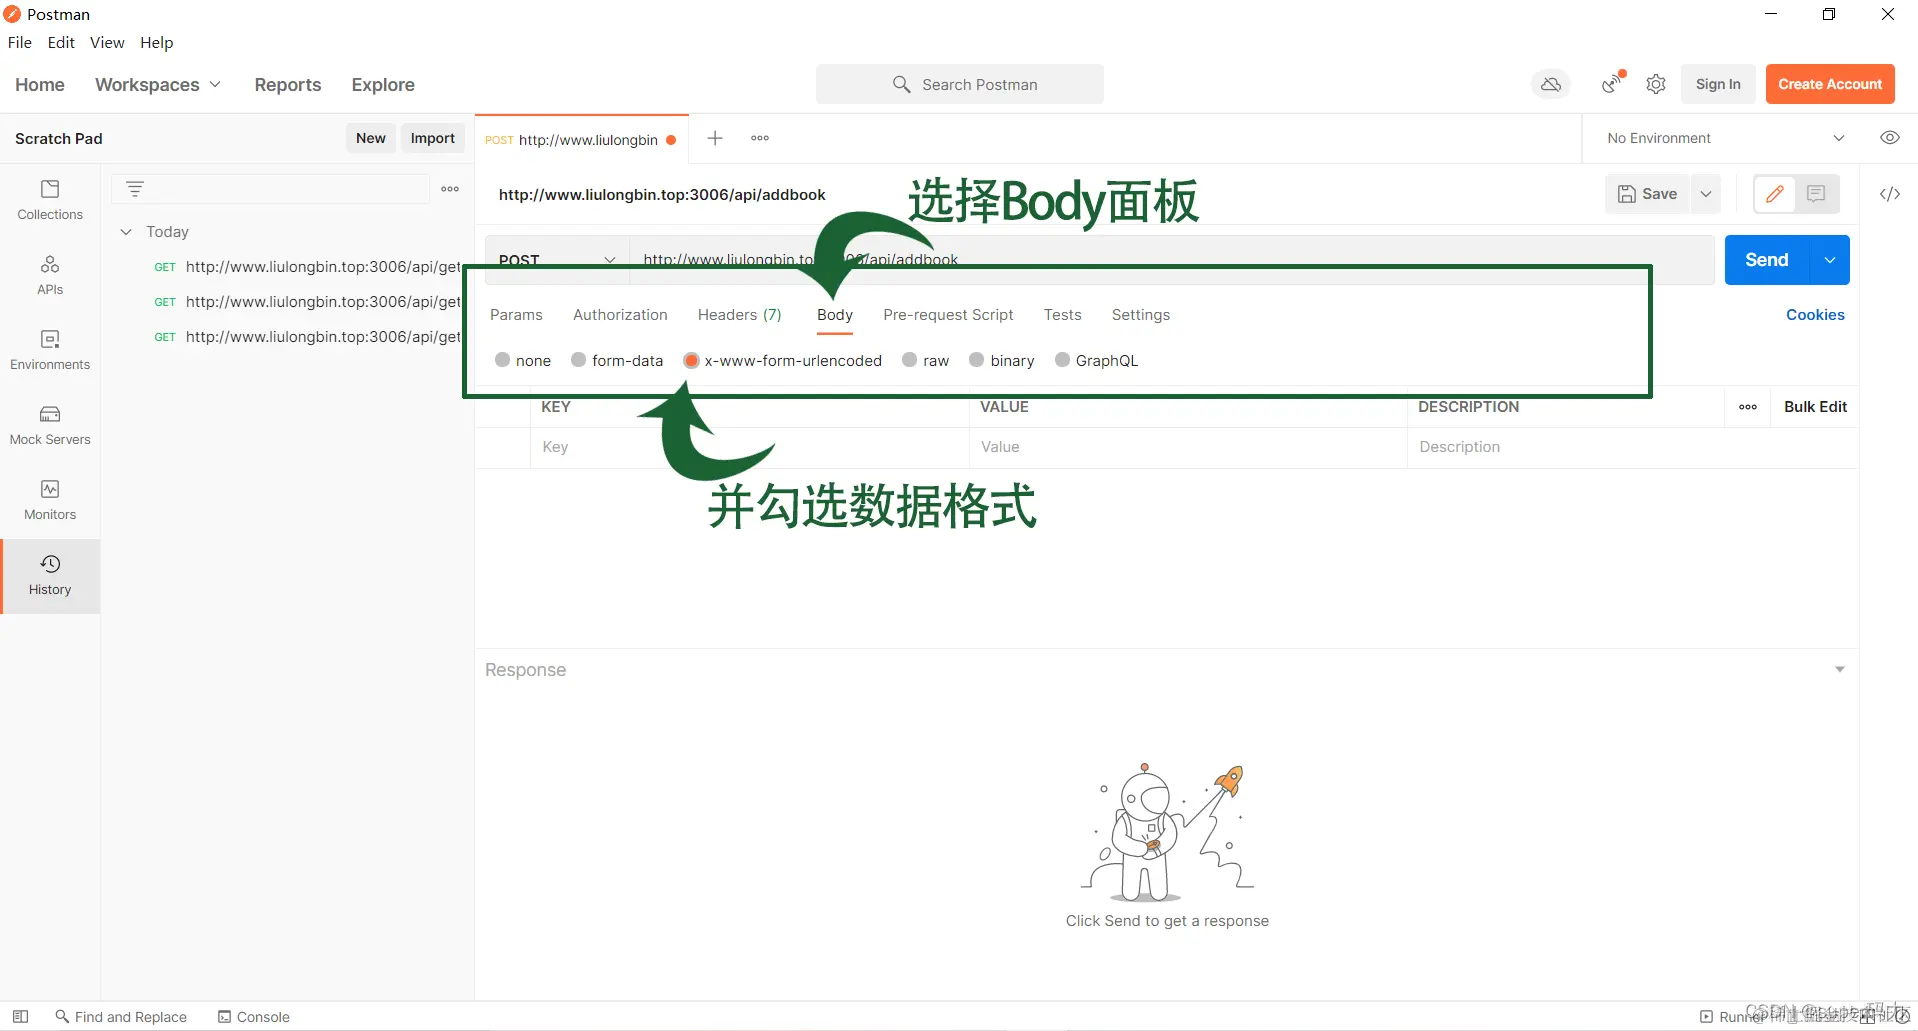Open the Send options dropdown arrow
Image resolution: width=1918 pixels, height=1031 pixels.
(x=1829, y=260)
